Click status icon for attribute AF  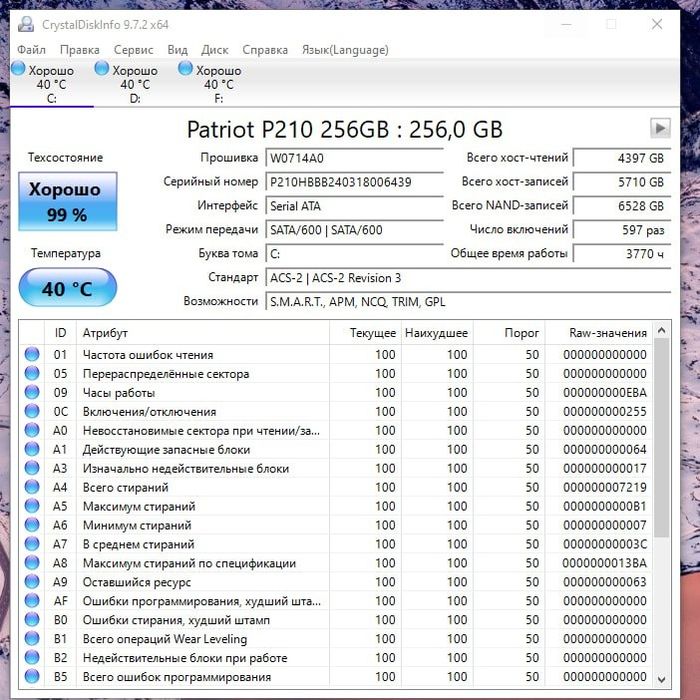coord(32,600)
